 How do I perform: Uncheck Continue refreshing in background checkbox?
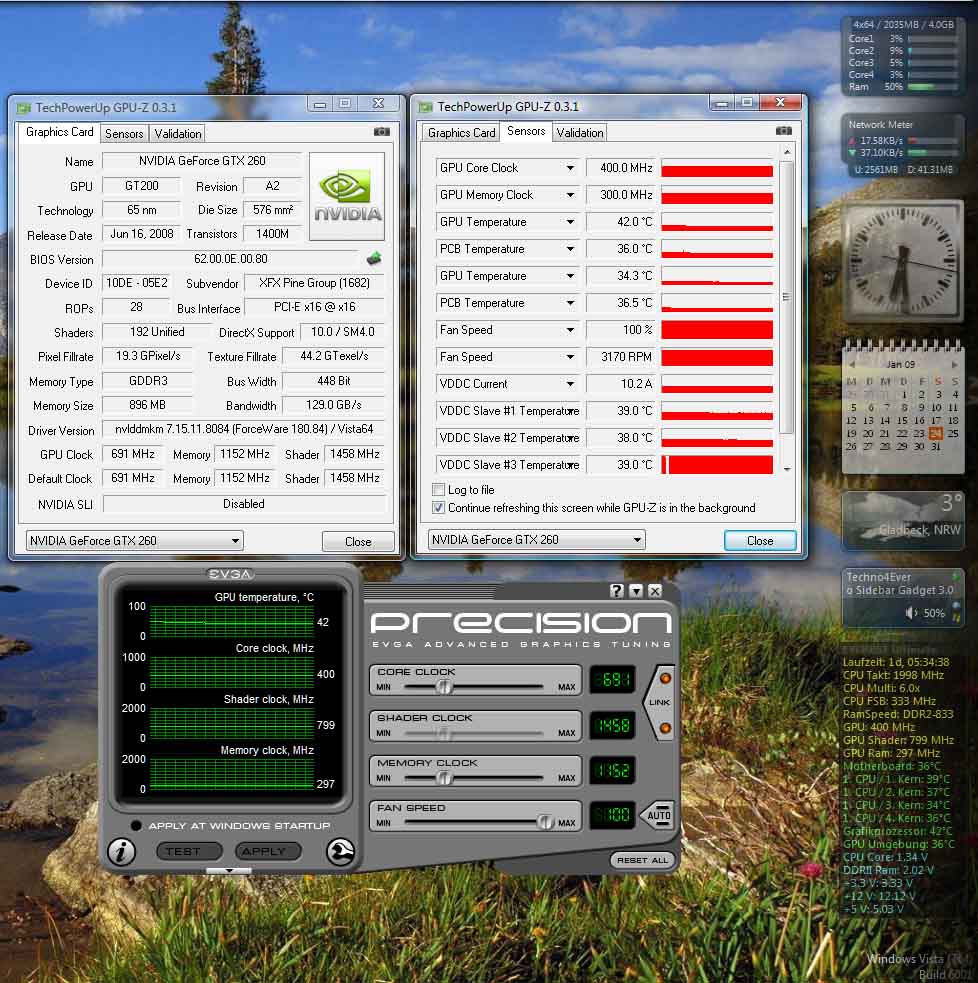pyautogui.click(x=438, y=508)
